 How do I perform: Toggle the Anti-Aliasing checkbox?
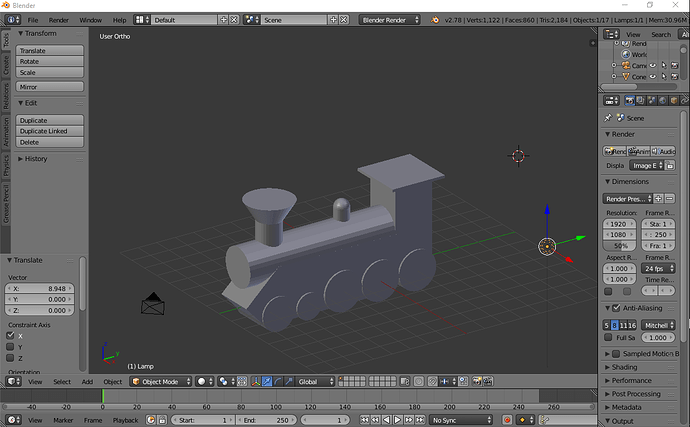615,307
